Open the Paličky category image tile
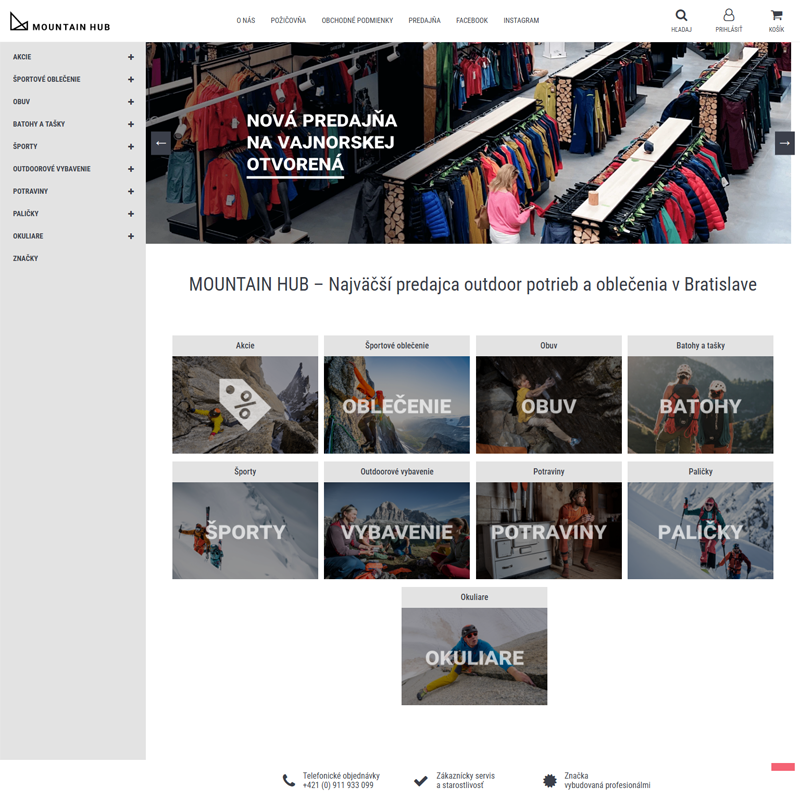Image resolution: width=800 pixels, height=800 pixels. (700, 531)
